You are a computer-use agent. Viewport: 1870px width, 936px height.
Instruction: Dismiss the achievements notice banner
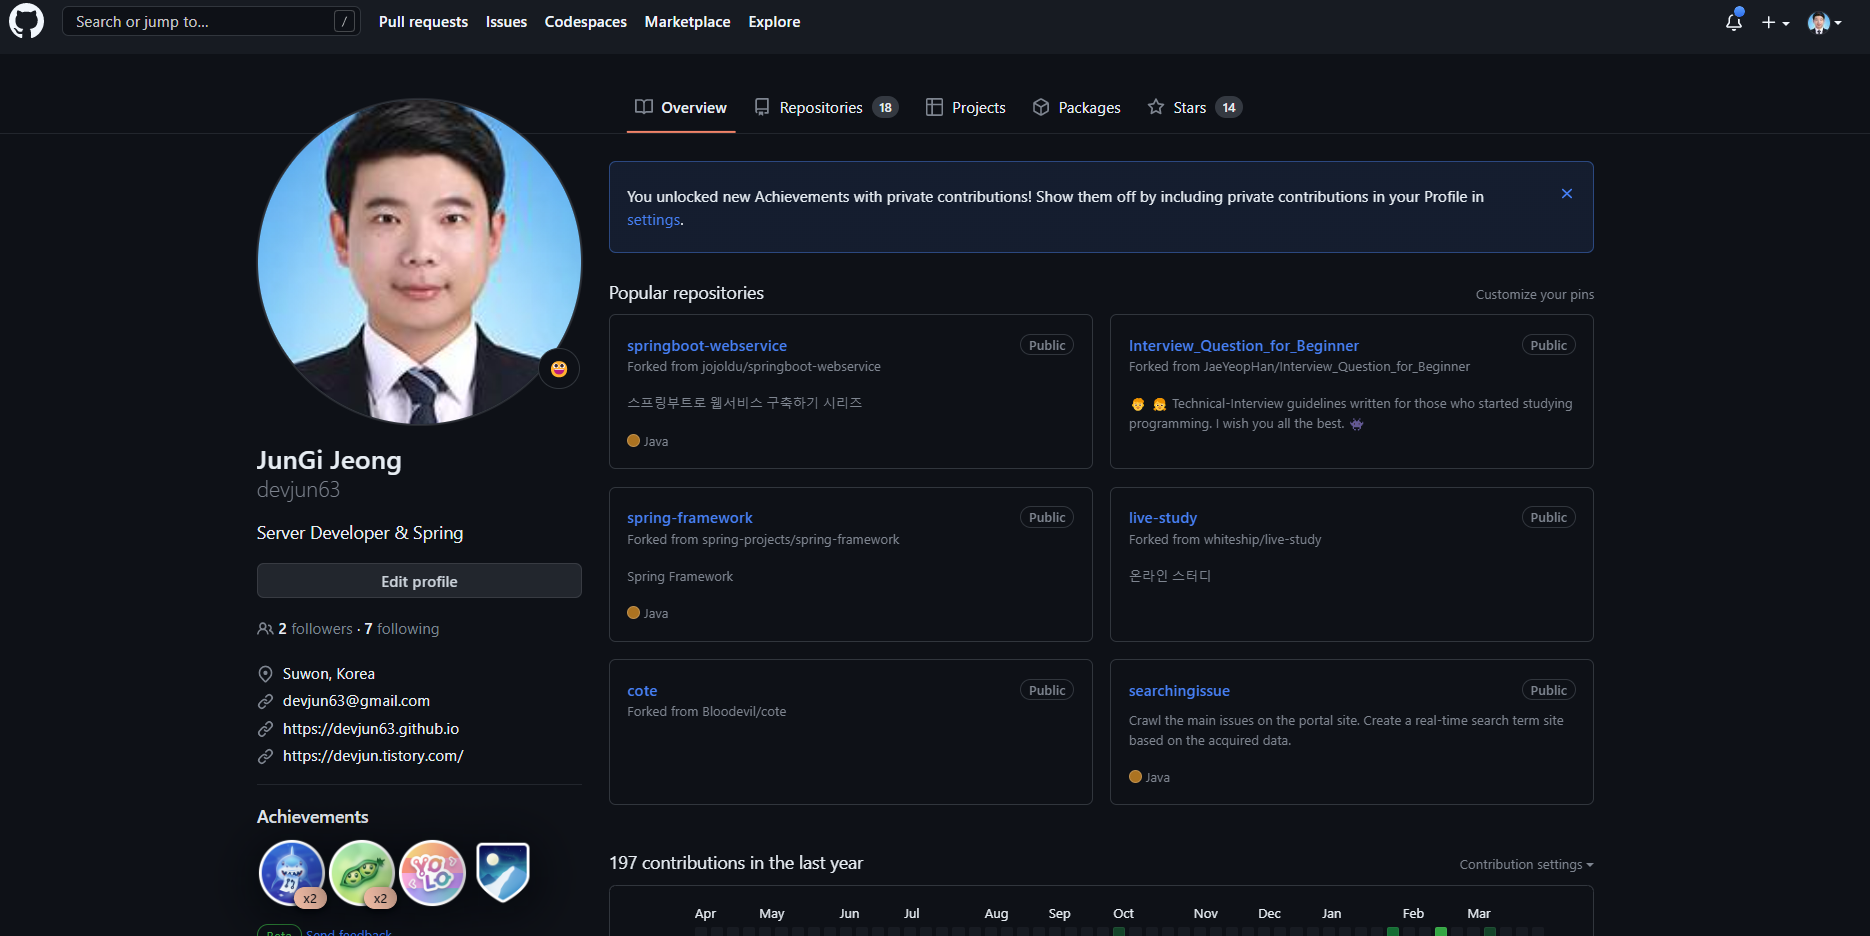1567,194
